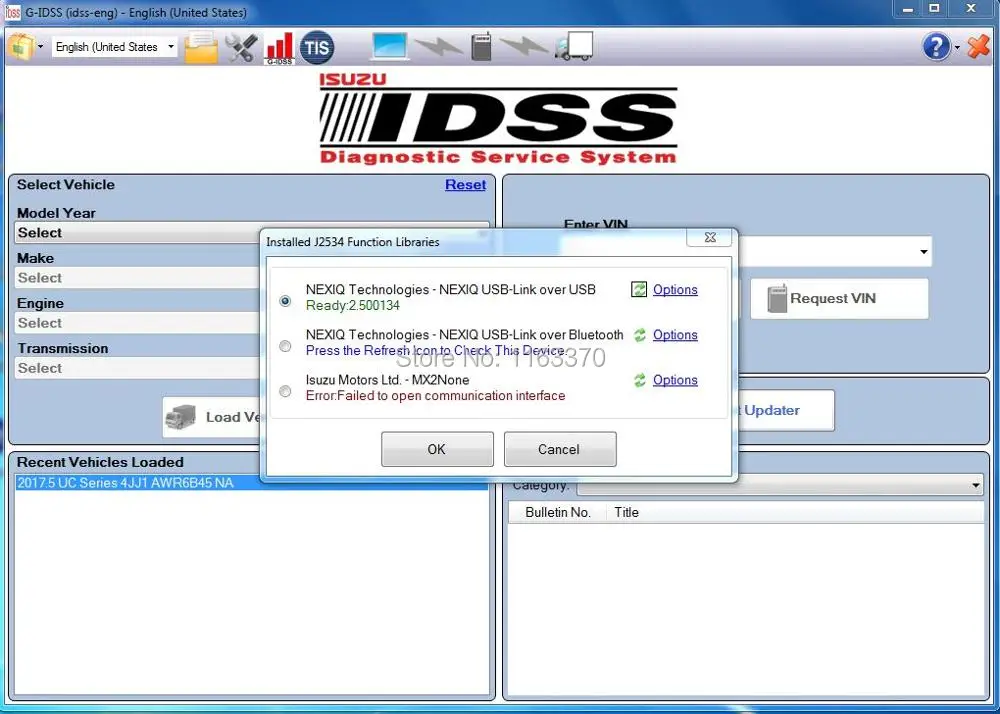Image resolution: width=1000 pixels, height=714 pixels.
Task: Expand the arrow next to the box icon
Action: click(x=41, y=47)
